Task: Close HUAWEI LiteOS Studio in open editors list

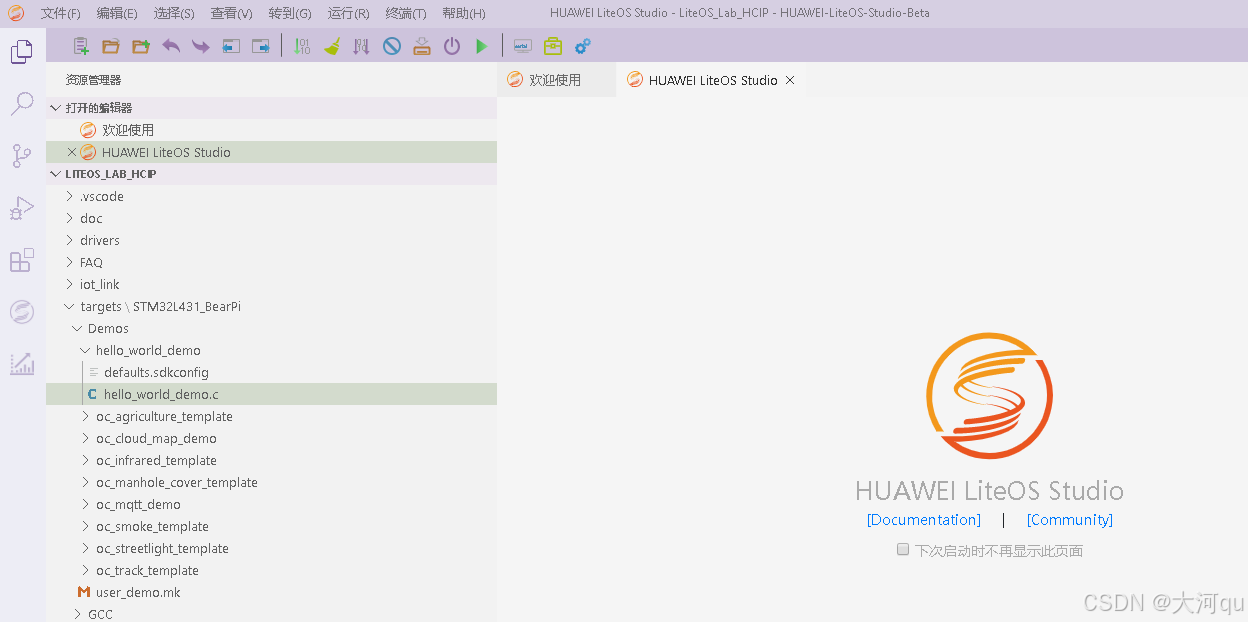Action: click(x=71, y=152)
